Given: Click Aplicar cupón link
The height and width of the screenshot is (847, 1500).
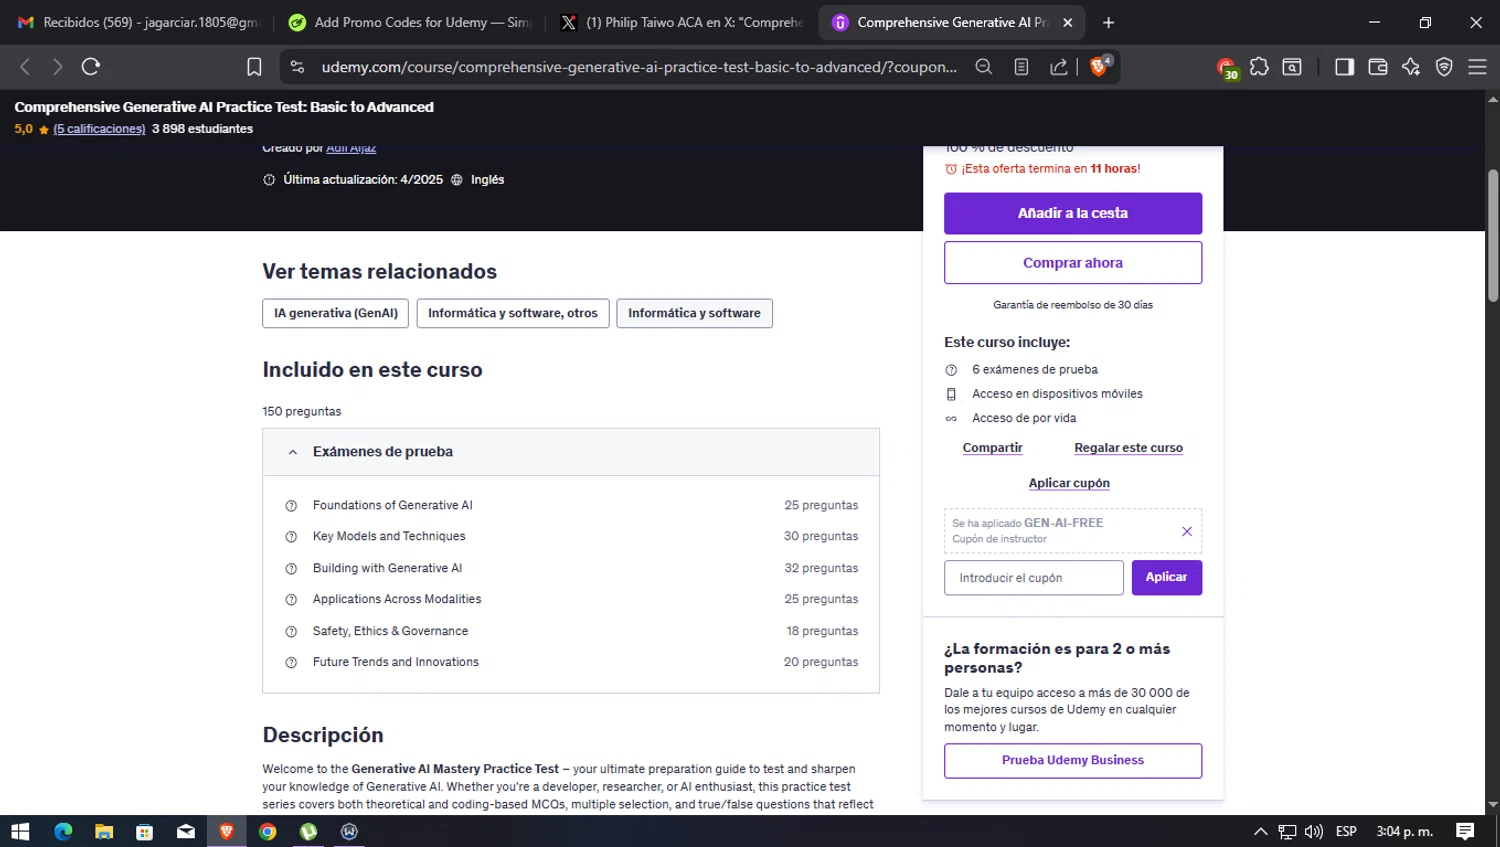Looking at the screenshot, I should 1069,483.
